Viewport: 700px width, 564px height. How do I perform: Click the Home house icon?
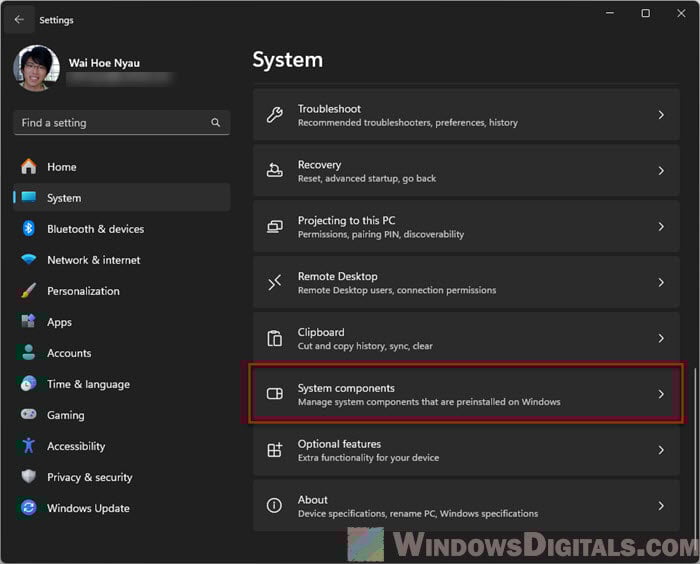click(x=29, y=167)
